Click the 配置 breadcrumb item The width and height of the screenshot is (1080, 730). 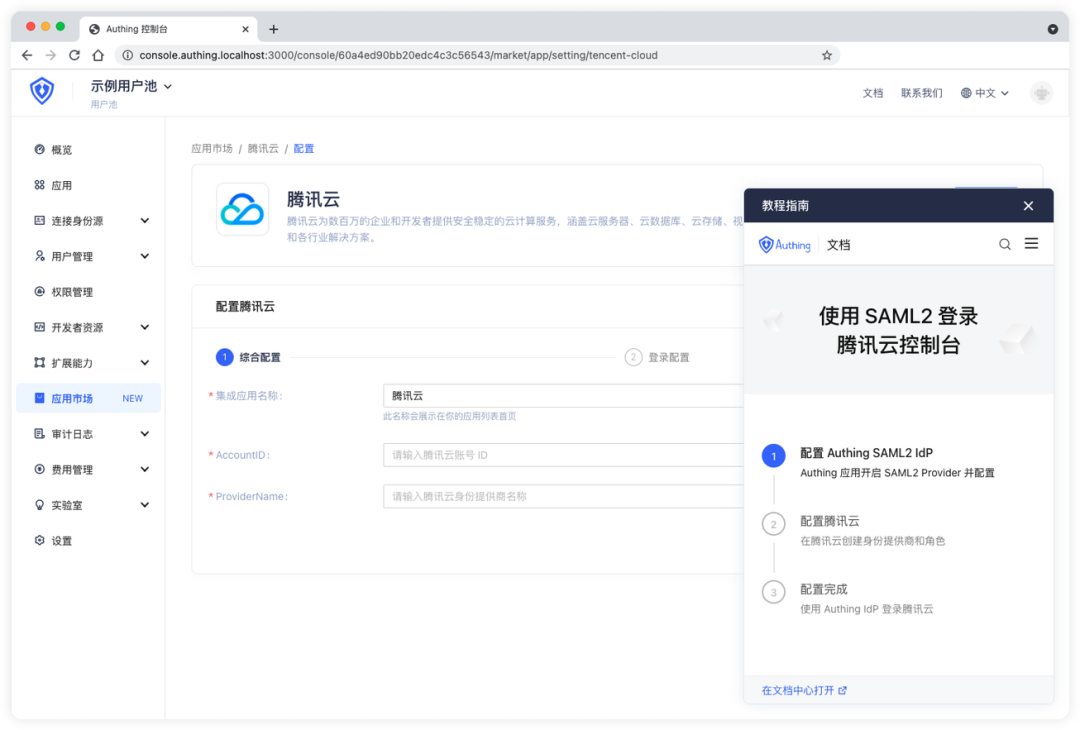pos(304,148)
